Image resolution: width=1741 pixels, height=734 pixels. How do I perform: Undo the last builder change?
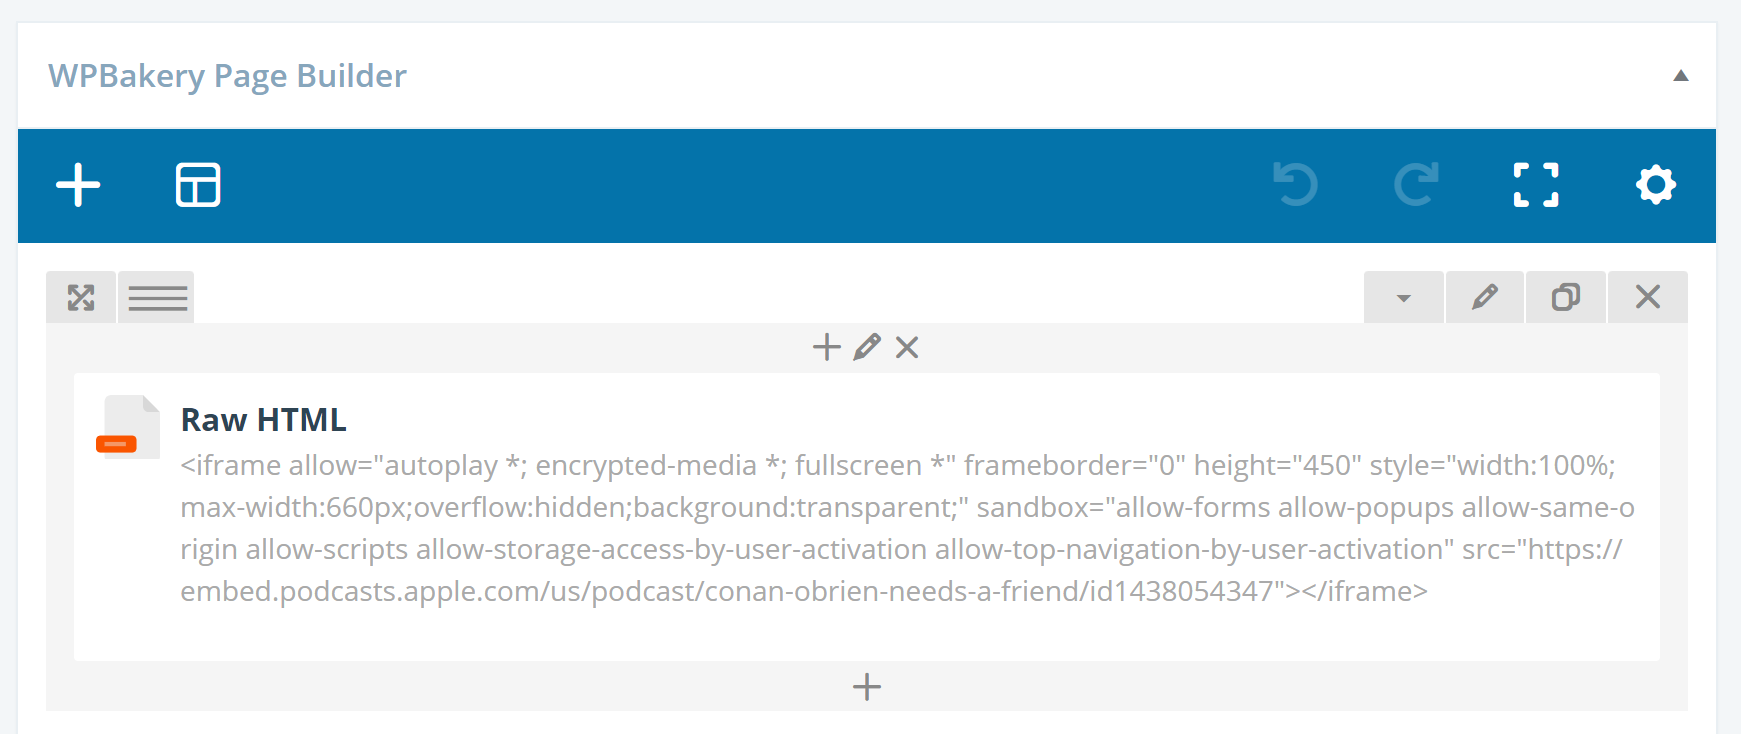tap(1296, 185)
